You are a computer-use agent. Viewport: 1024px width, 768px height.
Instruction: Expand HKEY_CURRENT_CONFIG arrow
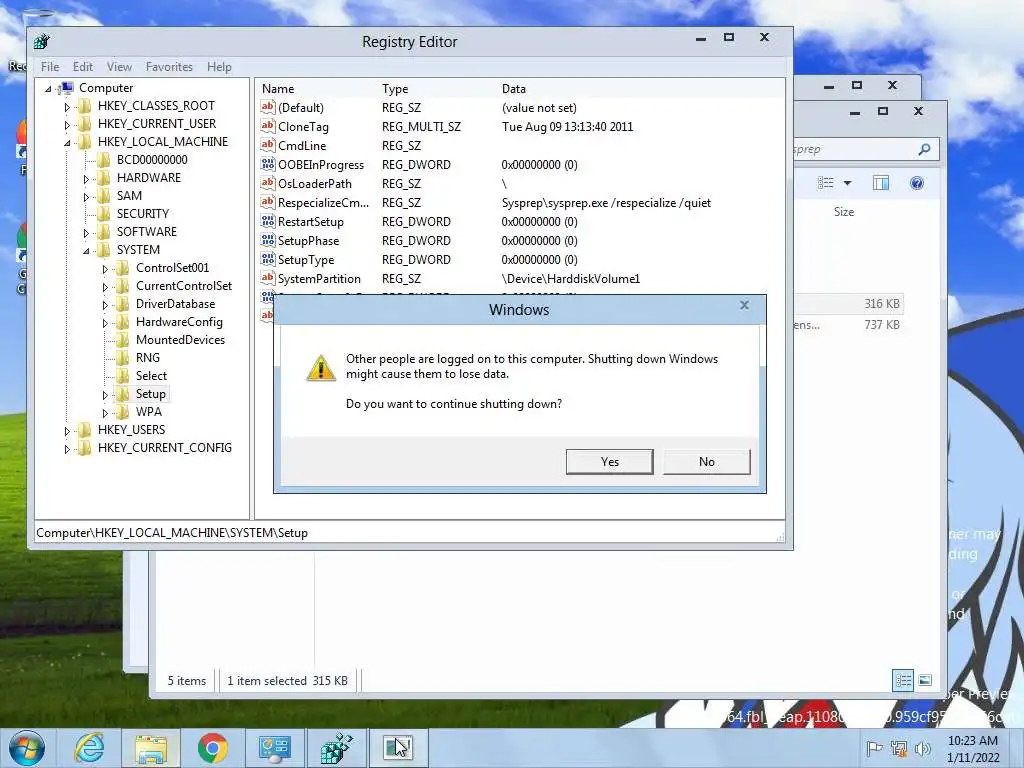[67, 449]
